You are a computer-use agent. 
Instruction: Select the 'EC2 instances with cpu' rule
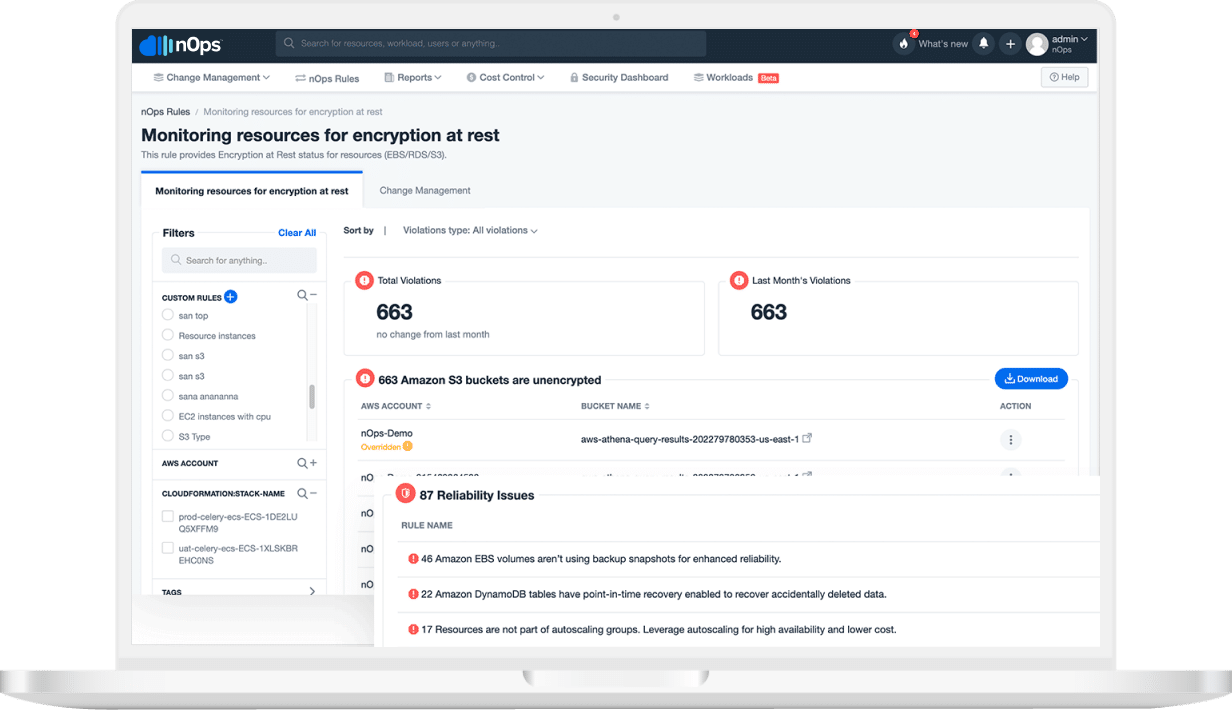168,416
